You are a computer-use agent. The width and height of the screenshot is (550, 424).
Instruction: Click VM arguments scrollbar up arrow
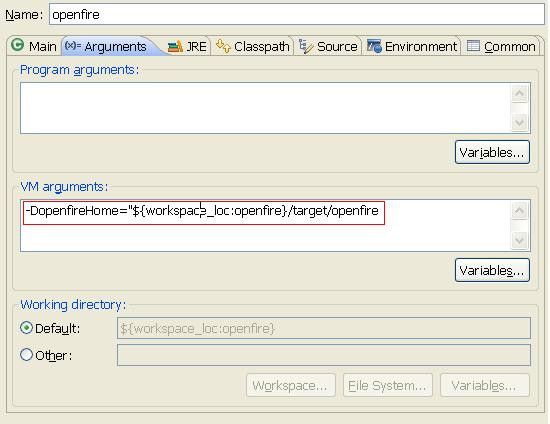tap(519, 211)
